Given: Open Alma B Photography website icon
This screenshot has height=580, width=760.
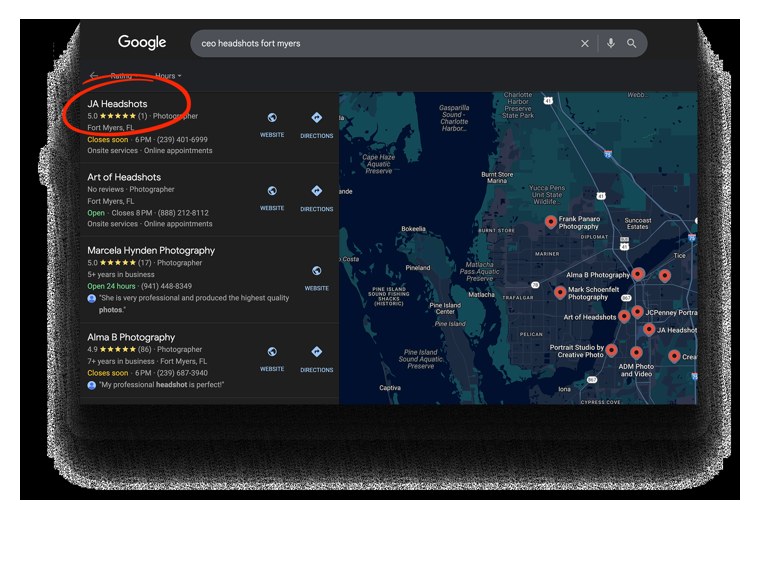Looking at the screenshot, I should pyautogui.click(x=272, y=352).
